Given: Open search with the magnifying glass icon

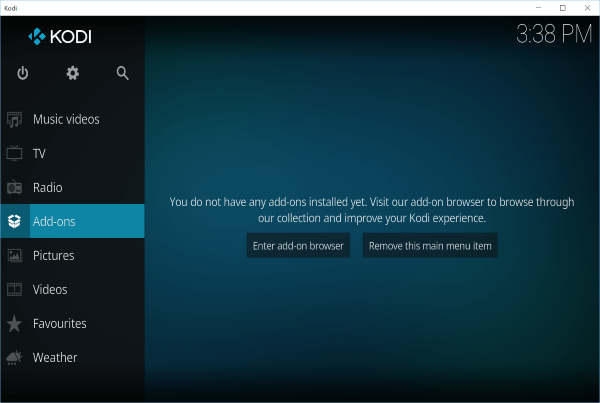Looking at the screenshot, I should tap(122, 73).
